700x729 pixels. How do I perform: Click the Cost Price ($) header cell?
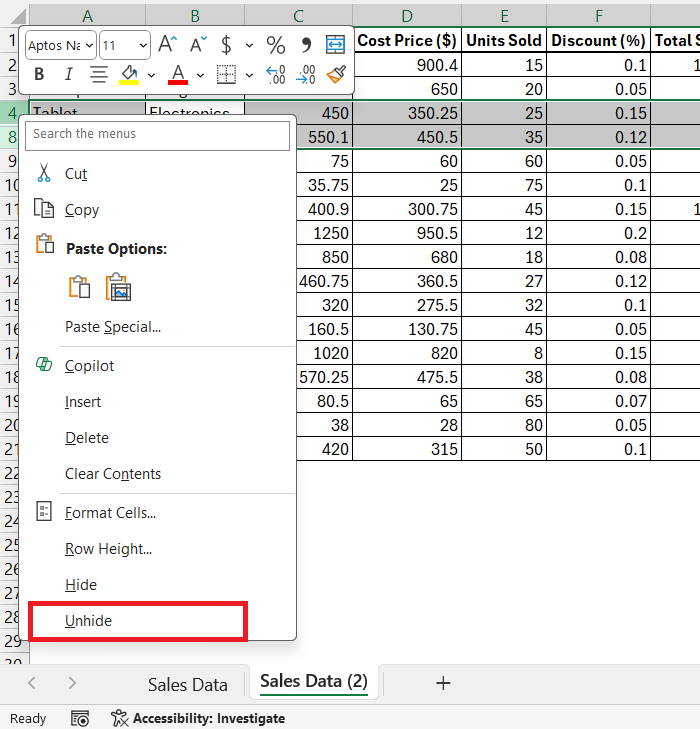(x=407, y=40)
